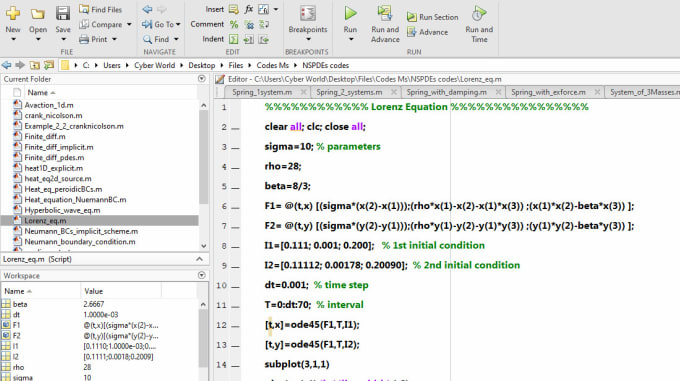Click editor line 10 dt=0.001 code
Viewport: 680px width, 381px height.
coord(286,285)
